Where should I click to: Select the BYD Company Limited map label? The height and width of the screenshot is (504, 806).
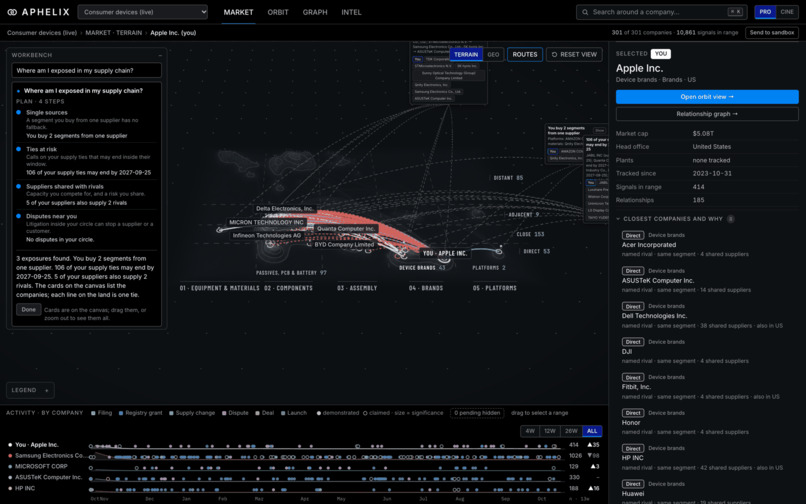(x=344, y=245)
